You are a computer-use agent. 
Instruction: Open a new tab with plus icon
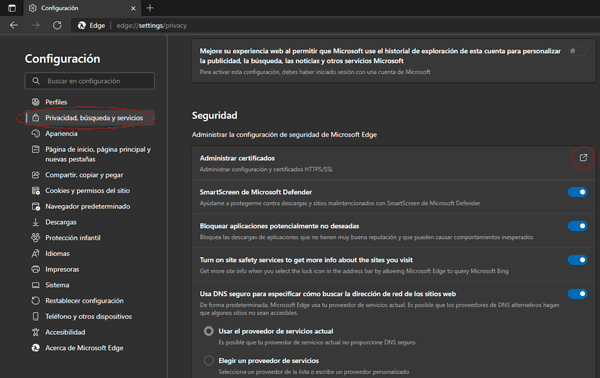pos(150,8)
